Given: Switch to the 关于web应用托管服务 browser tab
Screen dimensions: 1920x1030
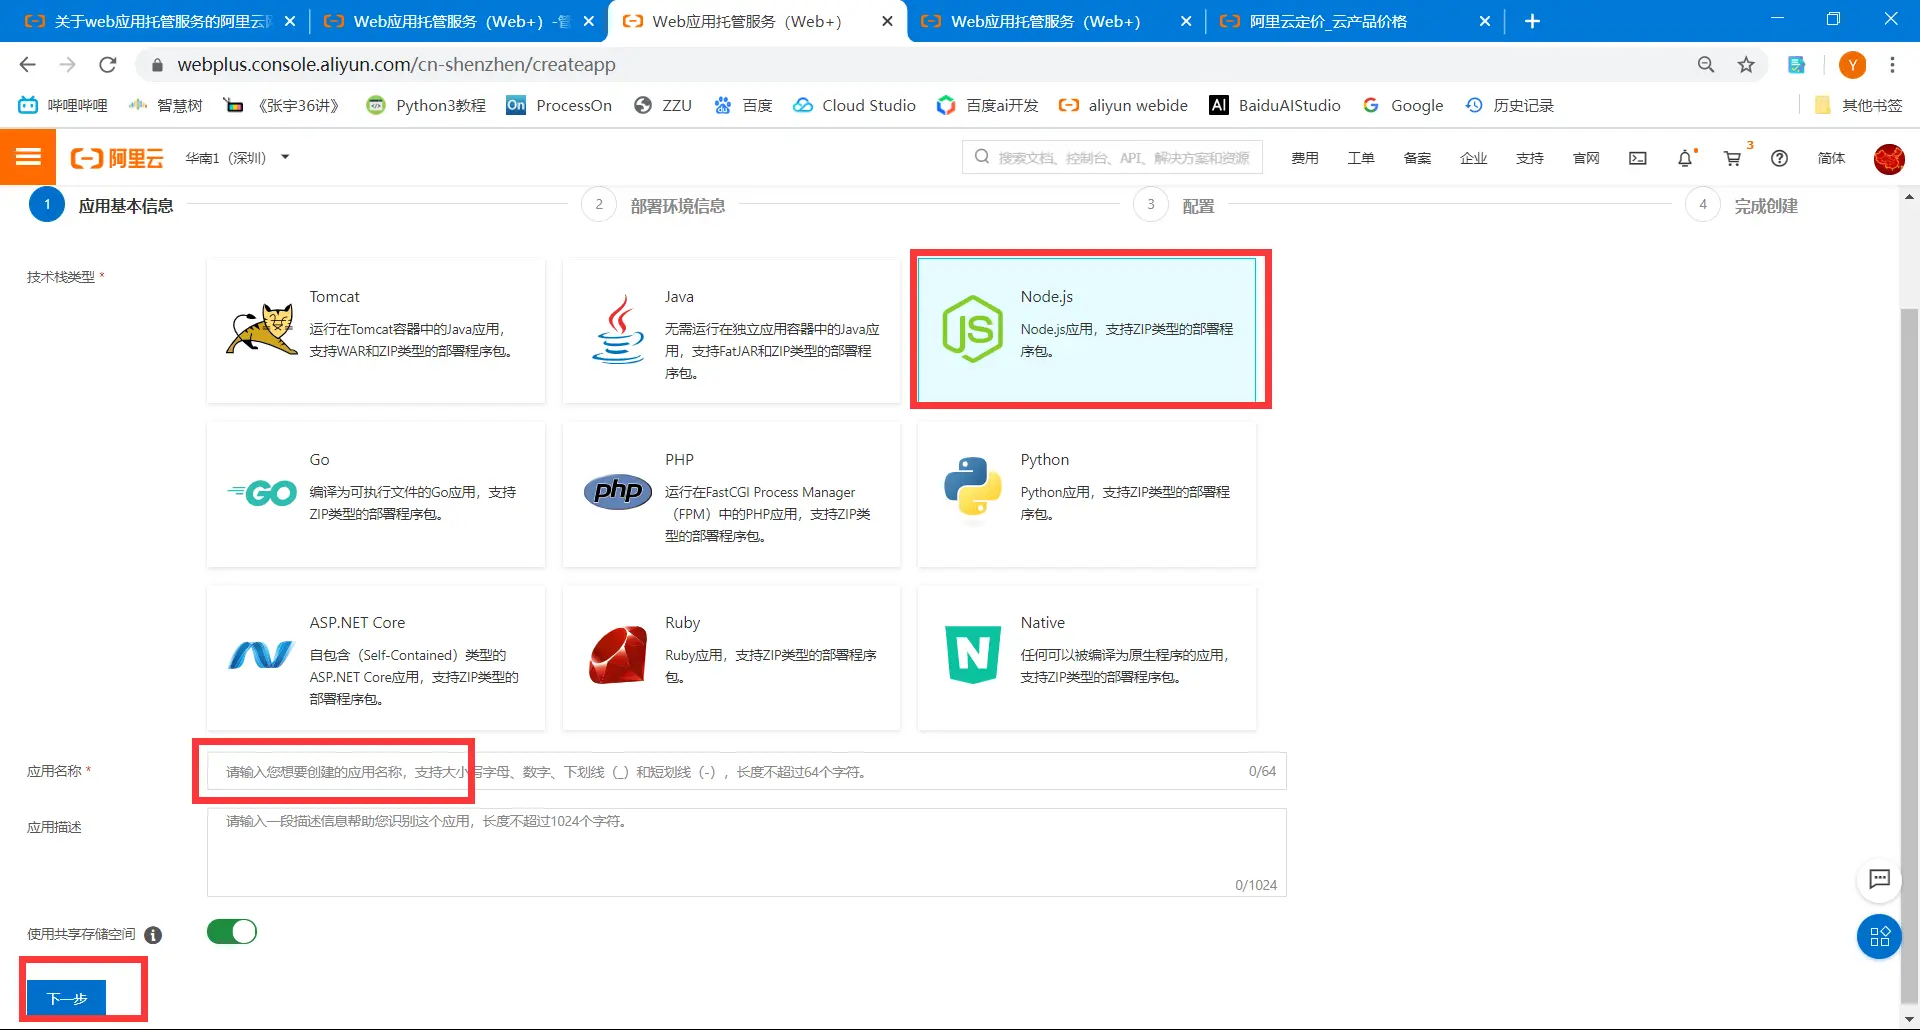Looking at the screenshot, I should click(x=159, y=21).
